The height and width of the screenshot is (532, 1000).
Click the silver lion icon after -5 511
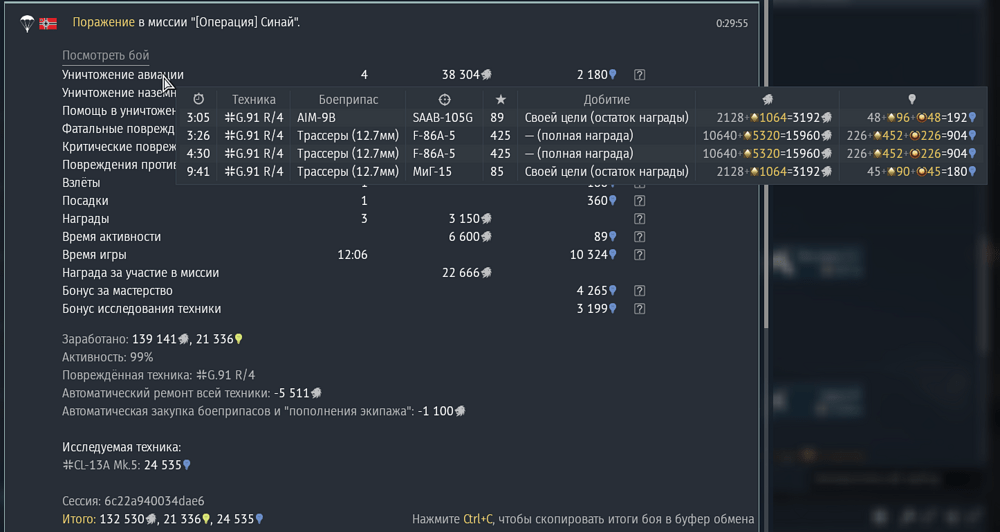click(317, 393)
